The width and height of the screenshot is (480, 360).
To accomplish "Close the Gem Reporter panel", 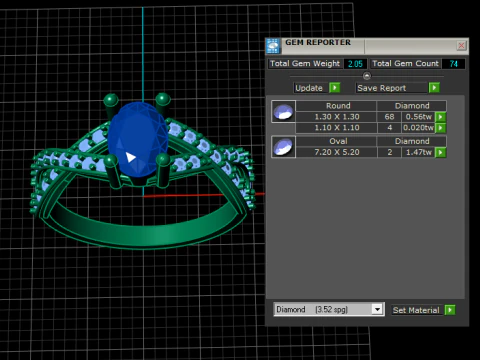I will tap(461, 45).
